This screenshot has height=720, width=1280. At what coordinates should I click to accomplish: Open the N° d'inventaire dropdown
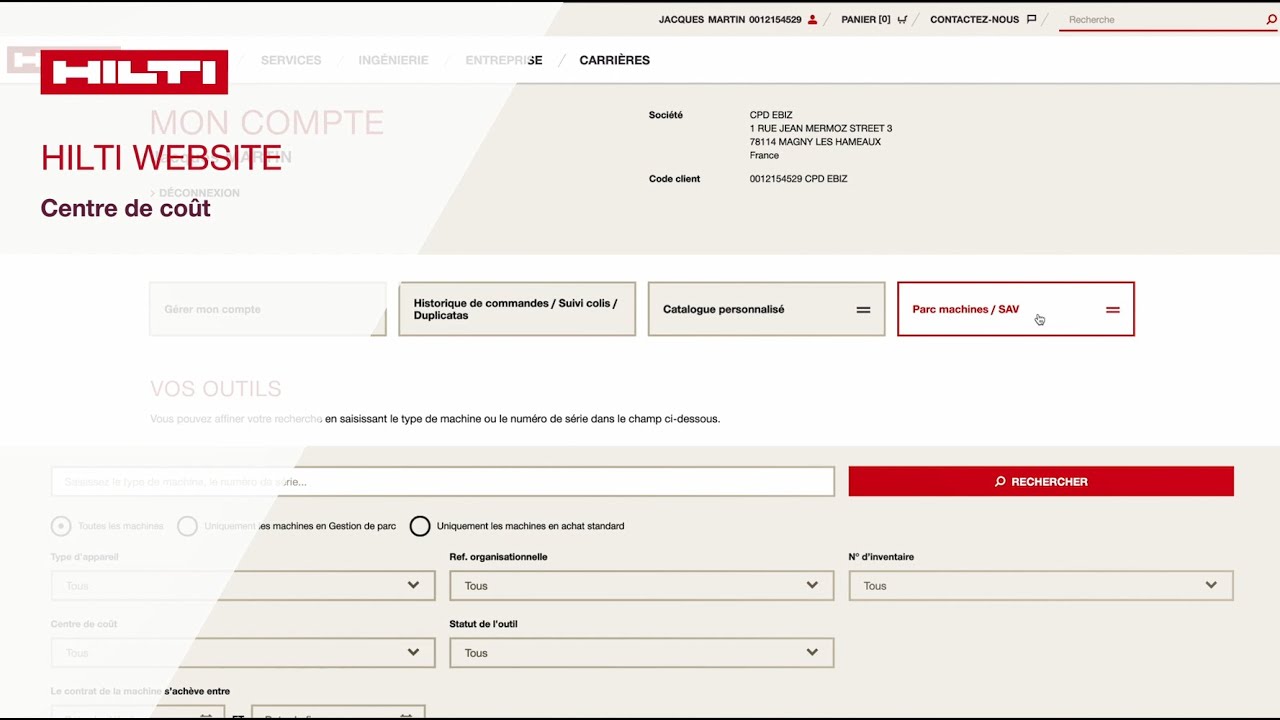pos(1040,586)
